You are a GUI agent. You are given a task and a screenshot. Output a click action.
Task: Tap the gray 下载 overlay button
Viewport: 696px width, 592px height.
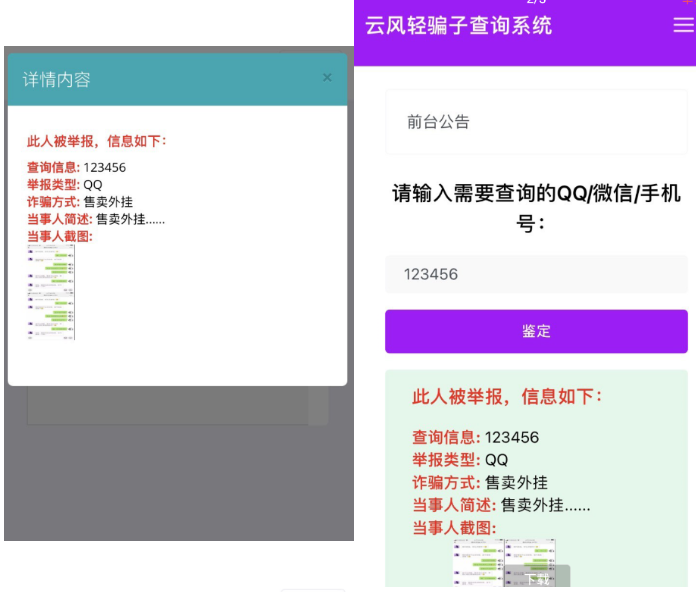click(x=538, y=578)
